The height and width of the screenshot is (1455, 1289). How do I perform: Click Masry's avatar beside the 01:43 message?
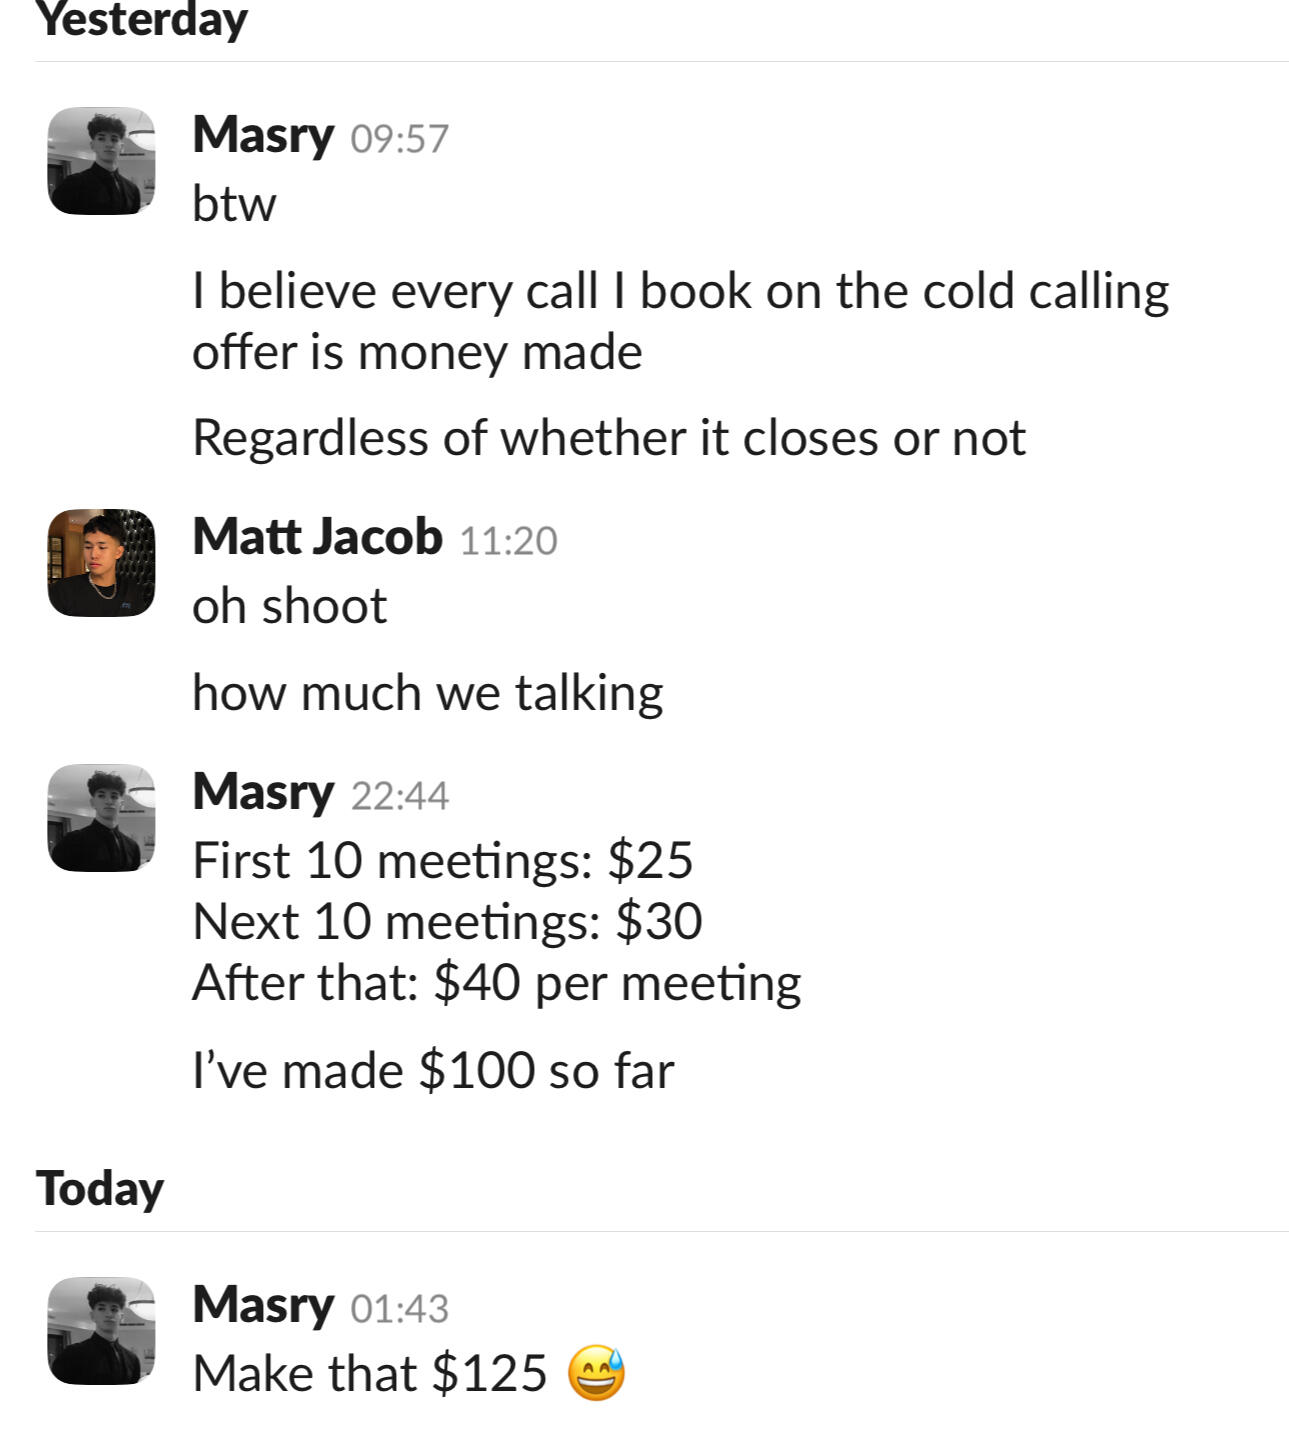pos(101,1330)
